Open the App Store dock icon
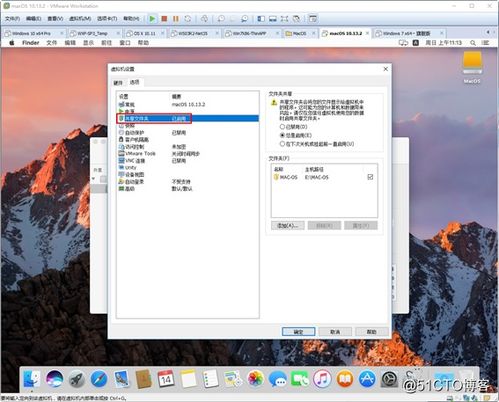 pyautogui.click(x=367, y=379)
